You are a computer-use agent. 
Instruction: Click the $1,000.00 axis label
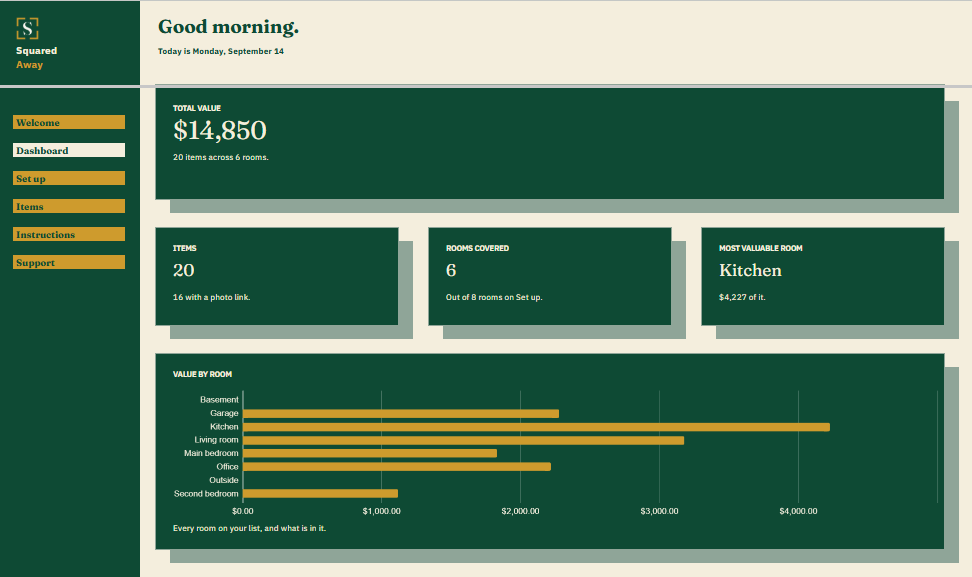tap(381, 511)
